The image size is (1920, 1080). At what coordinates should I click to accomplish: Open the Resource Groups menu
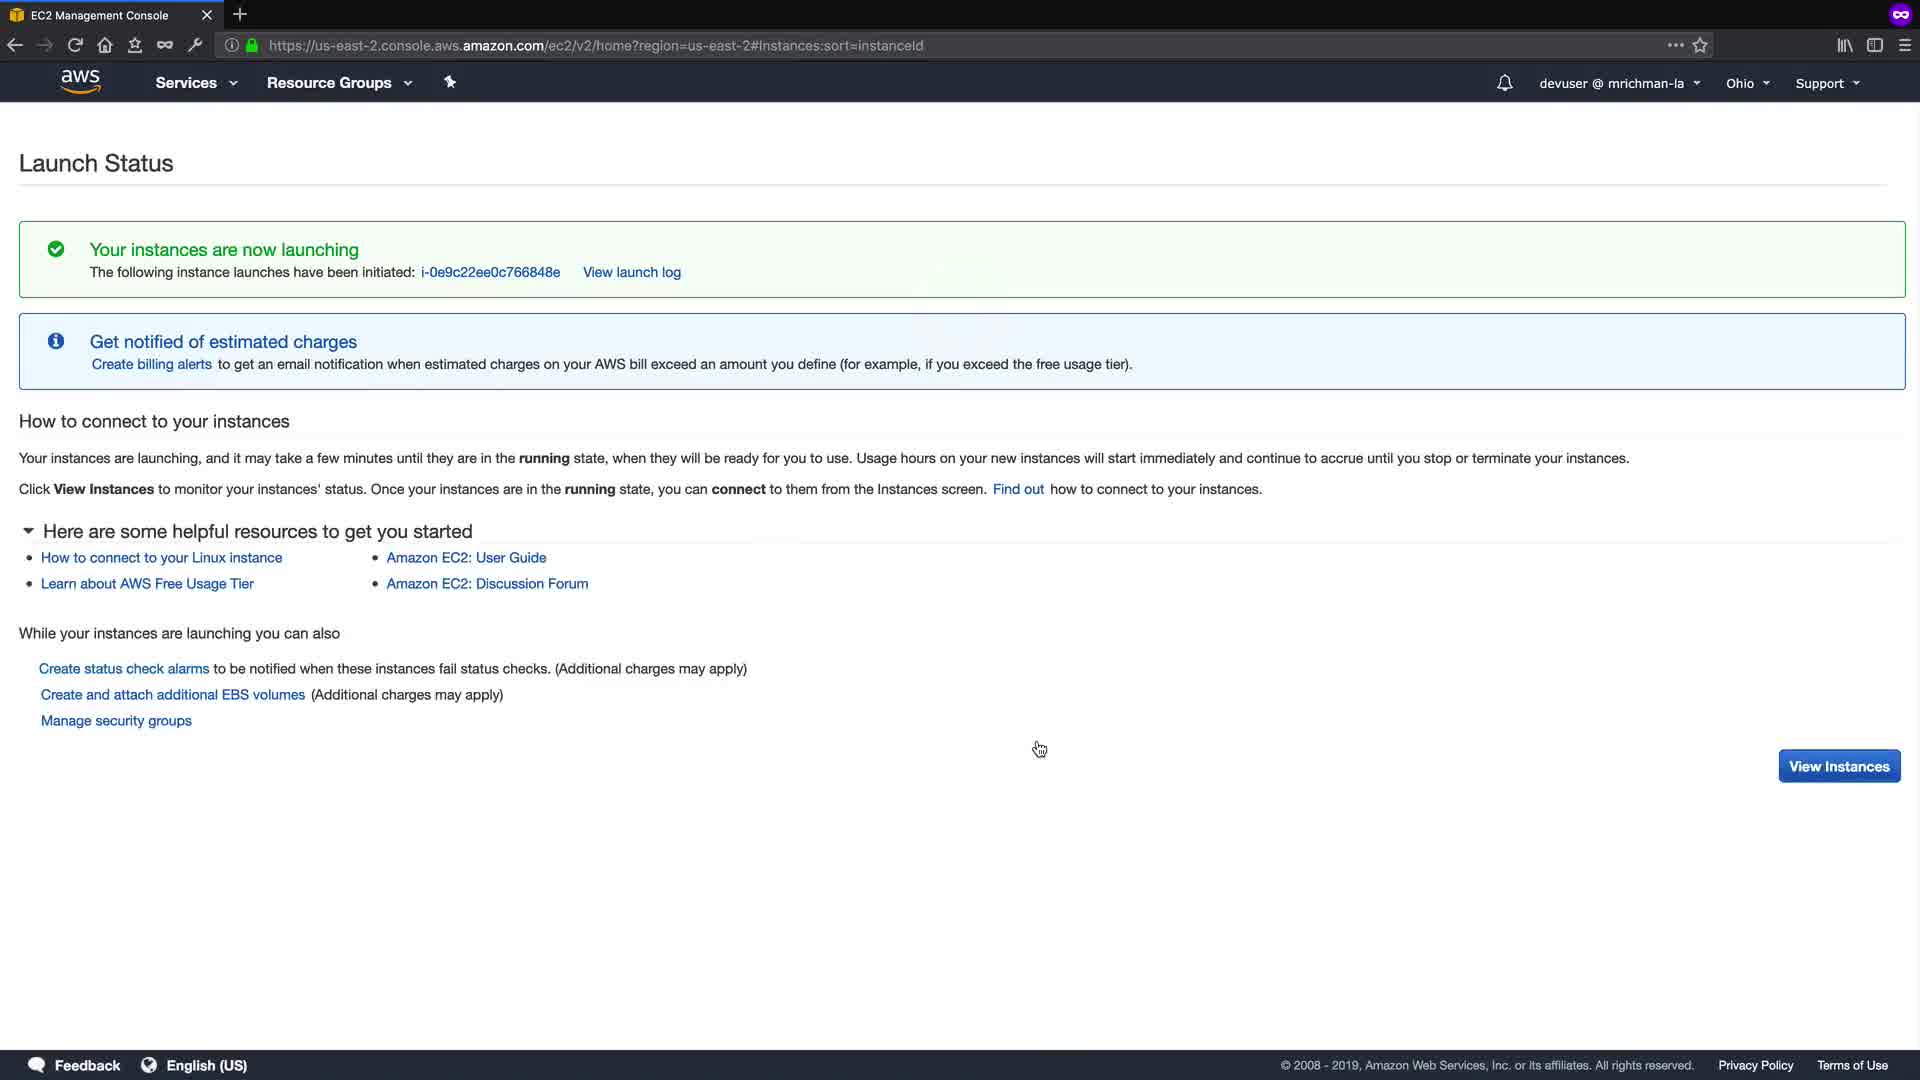[x=339, y=83]
